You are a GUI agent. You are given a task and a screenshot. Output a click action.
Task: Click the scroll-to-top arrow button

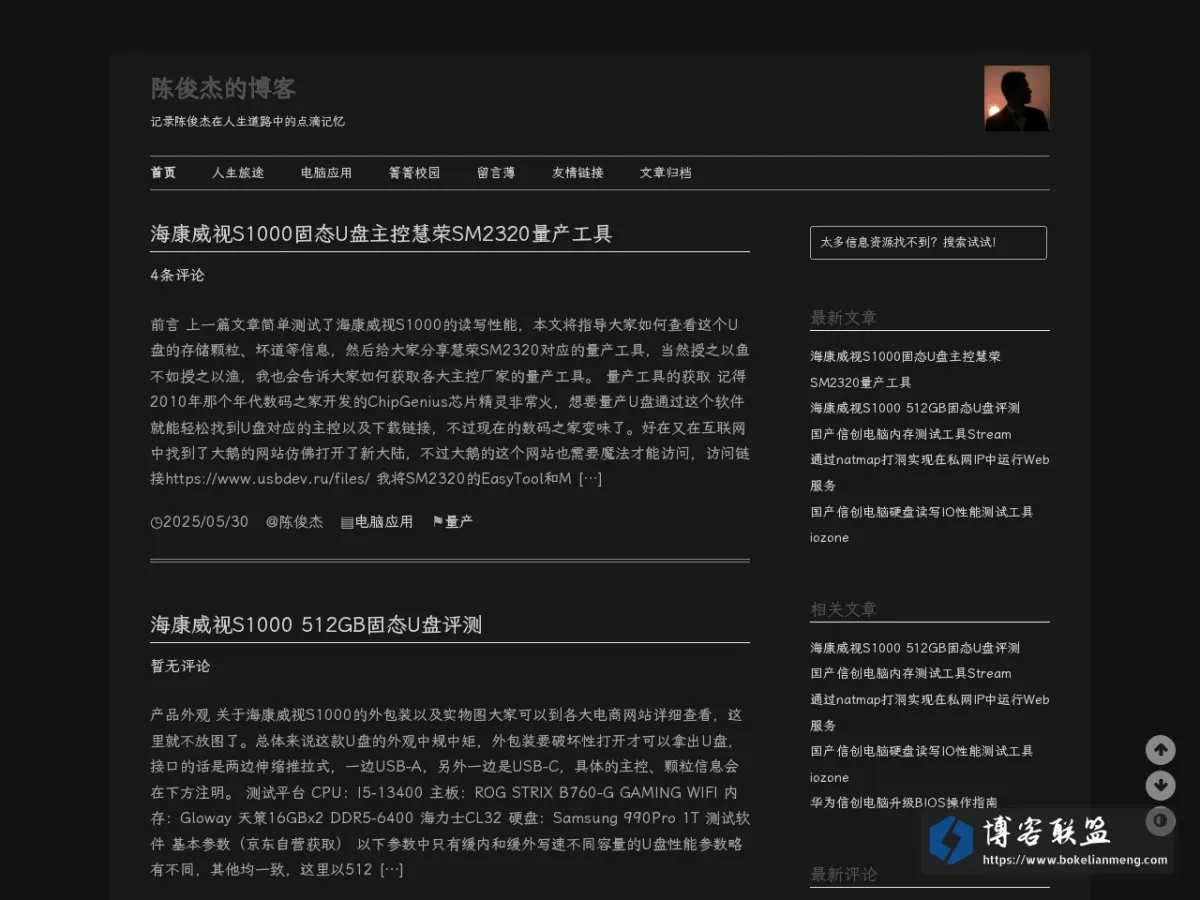[x=1160, y=750]
